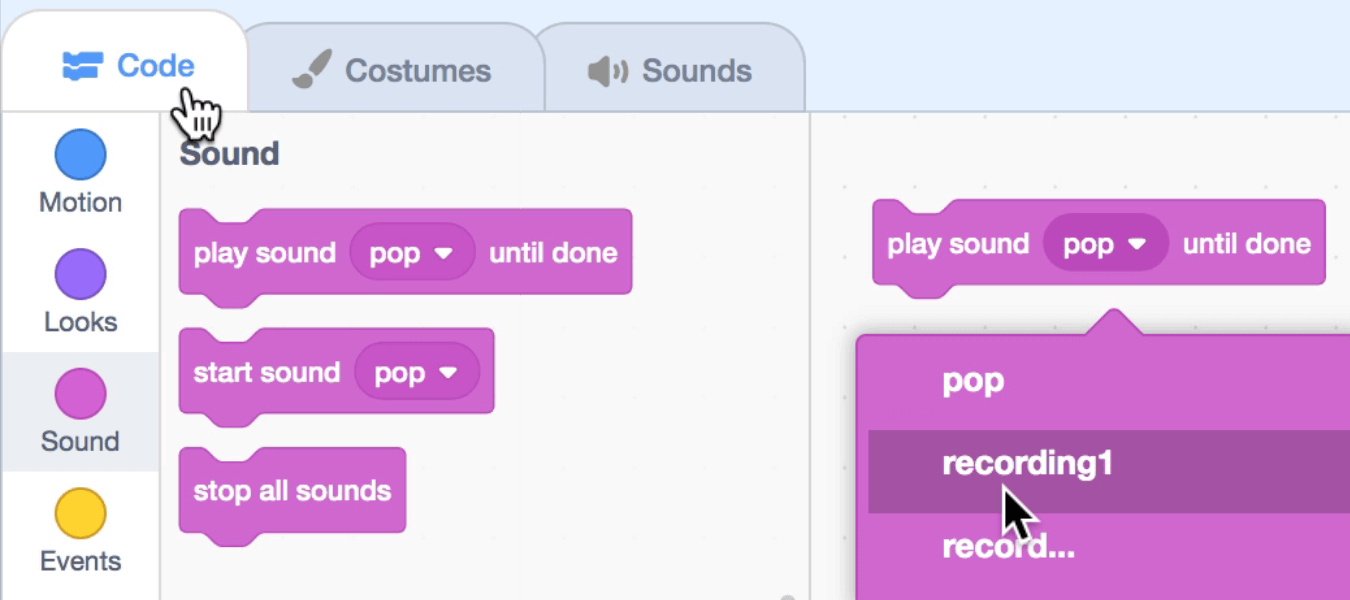Click the stop all sounds block
The width and height of the screenshot is (1350, 600).
pyautogui.click(x=292, y=491)
